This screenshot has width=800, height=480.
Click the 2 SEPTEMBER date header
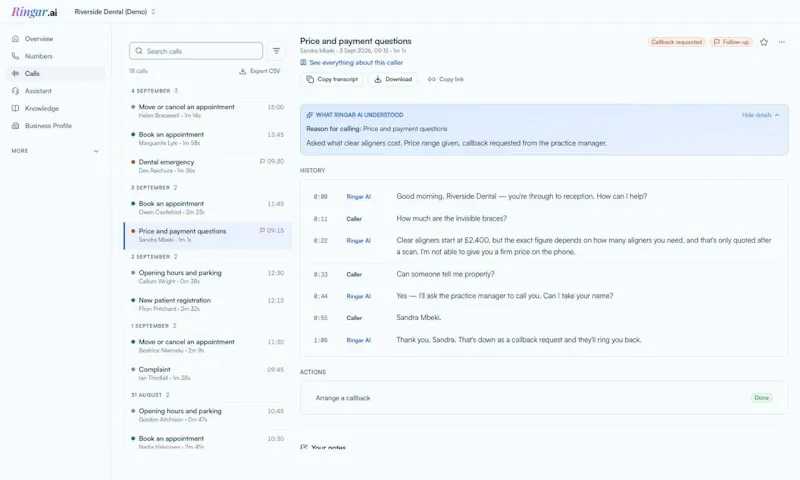click(x=154, y=257)
